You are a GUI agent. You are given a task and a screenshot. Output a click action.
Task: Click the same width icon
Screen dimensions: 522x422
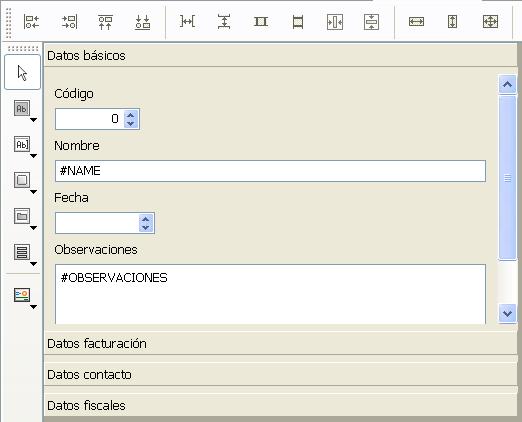tap(261, 22)
